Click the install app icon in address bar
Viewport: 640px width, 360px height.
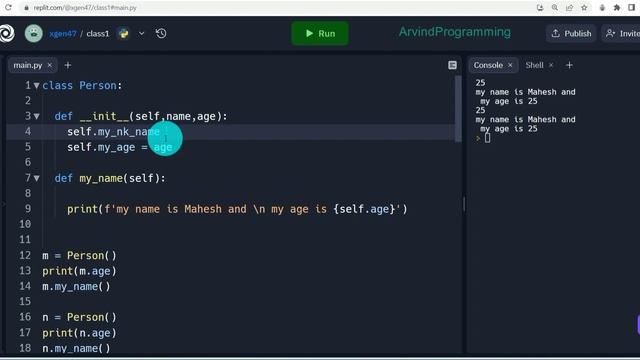(x=540, y=7)
